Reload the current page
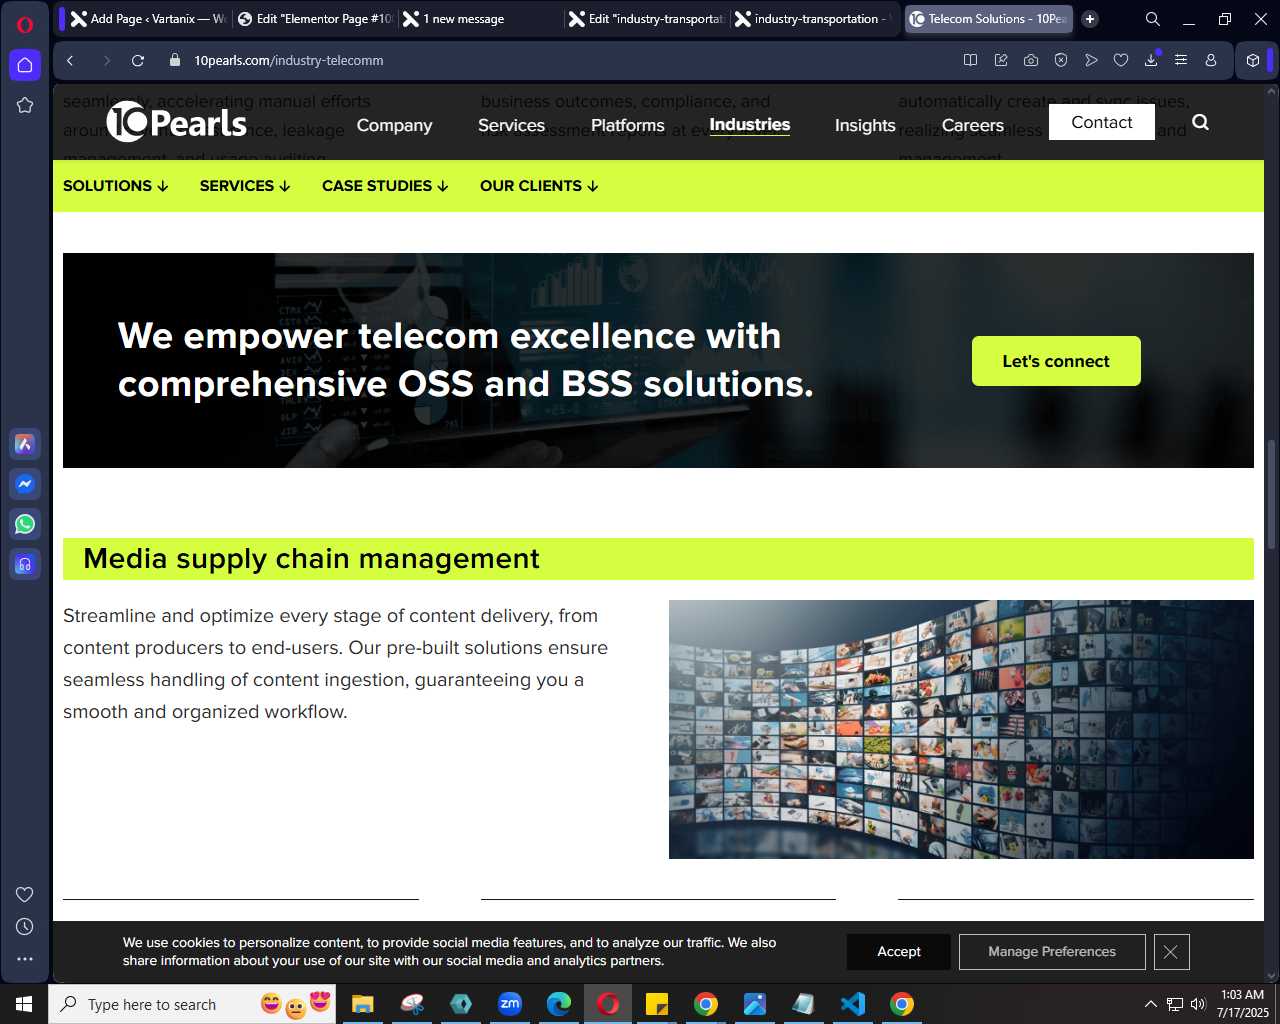Screen dimensions: 1280x1024 click(138, 60)
